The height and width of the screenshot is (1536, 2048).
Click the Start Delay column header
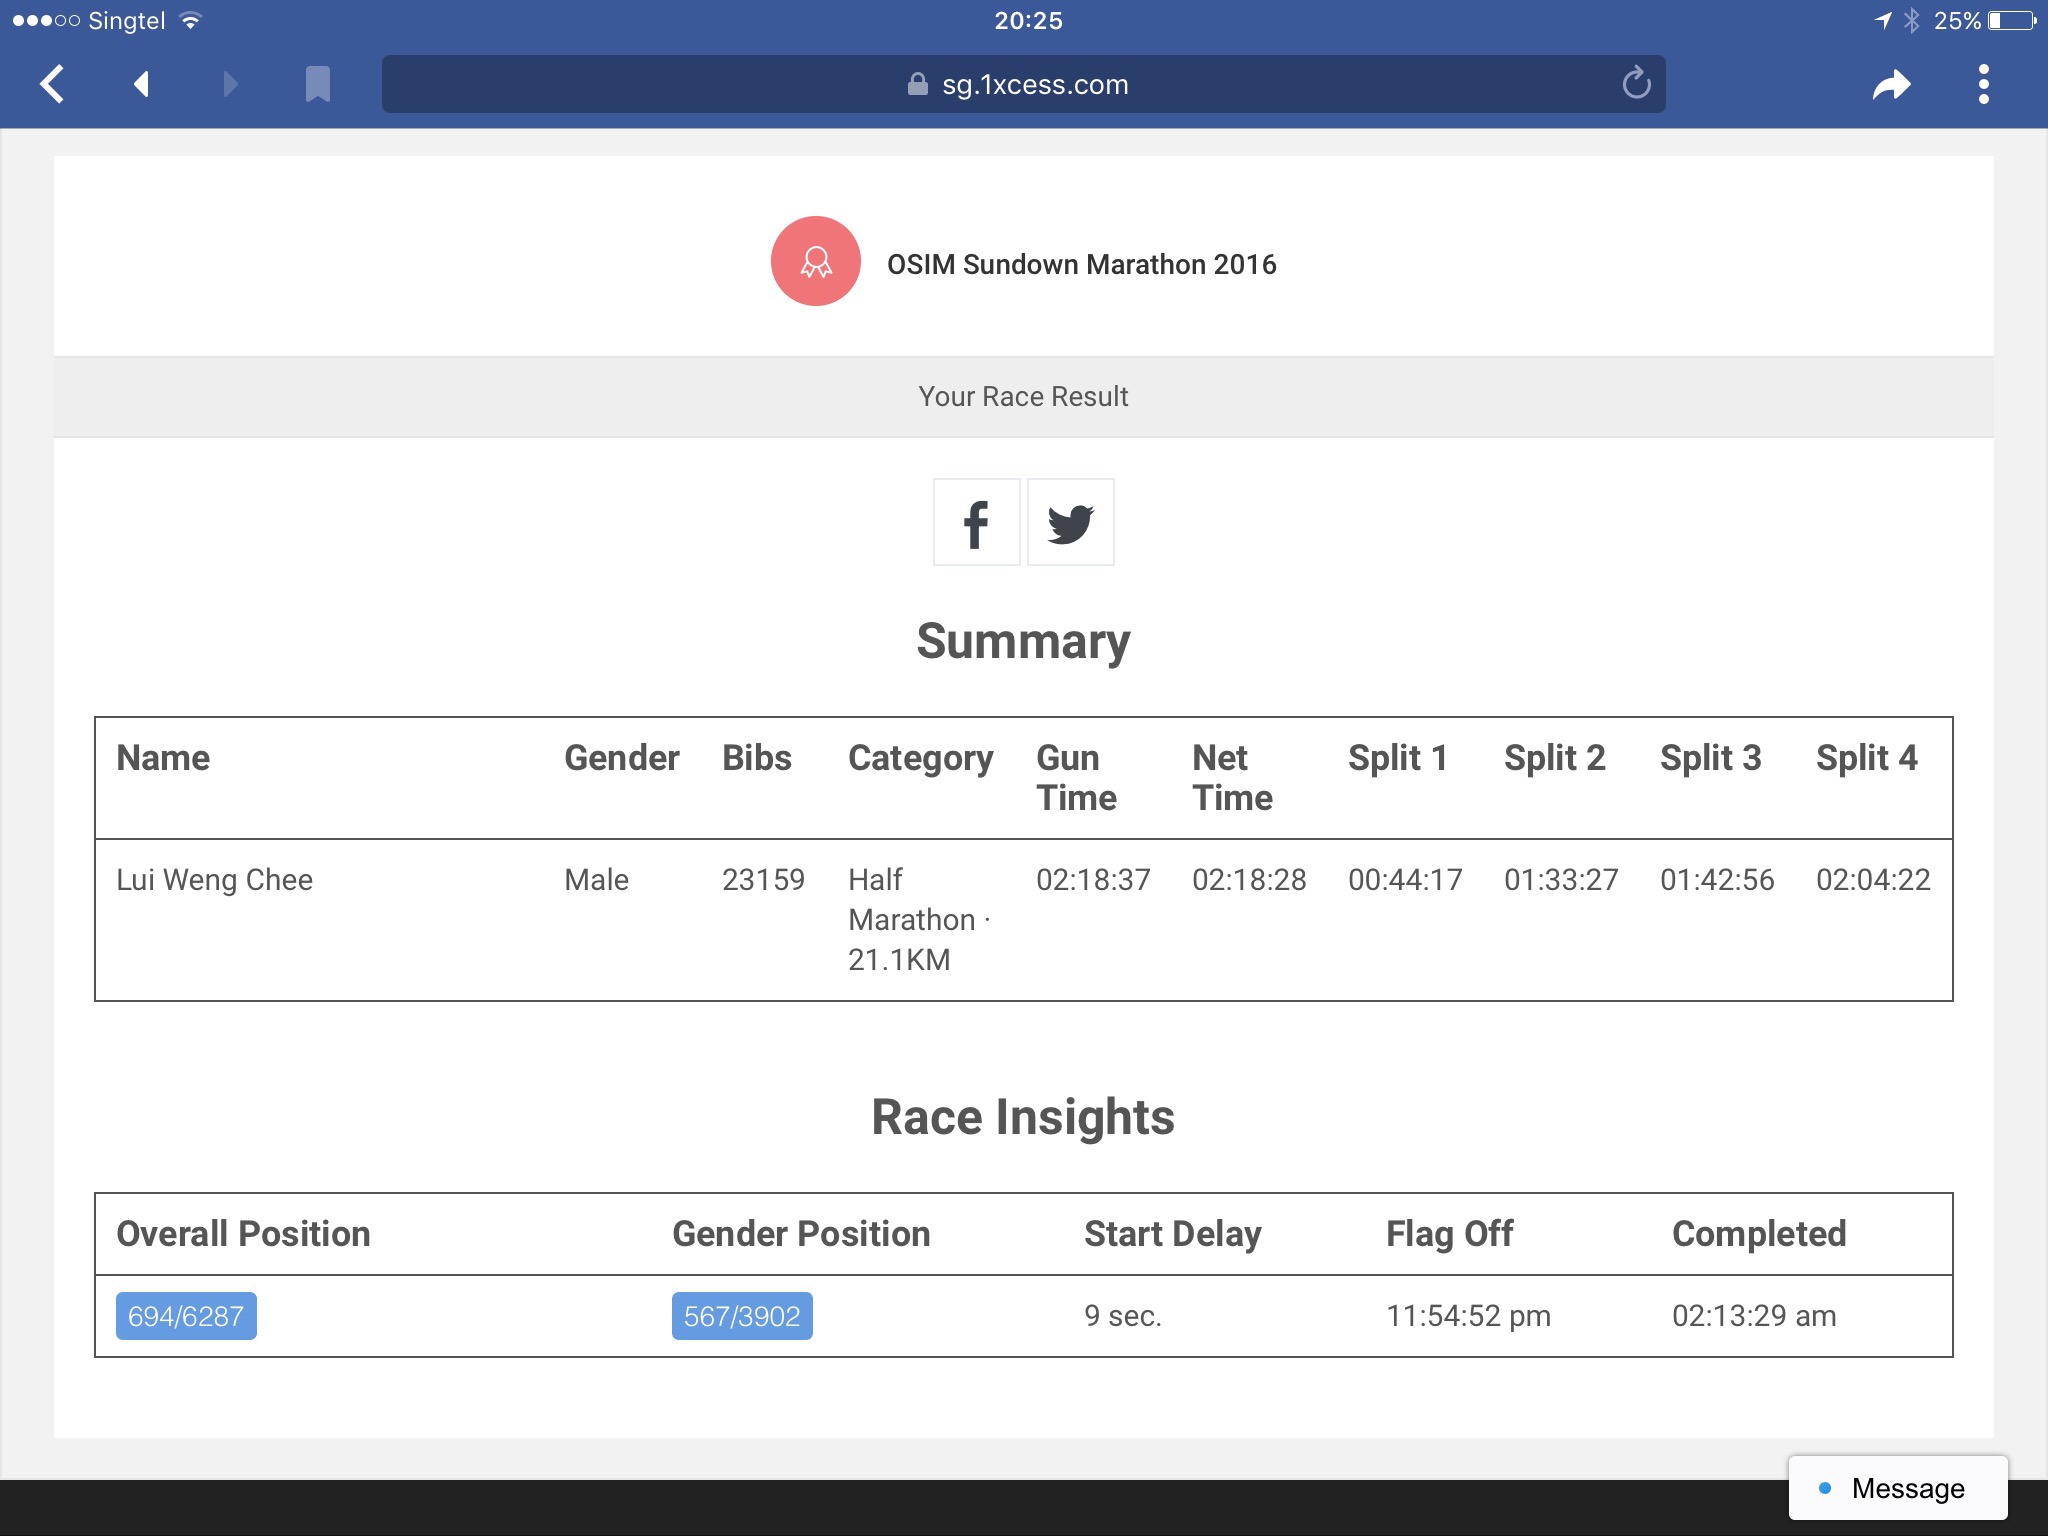pos(1173,1235)
